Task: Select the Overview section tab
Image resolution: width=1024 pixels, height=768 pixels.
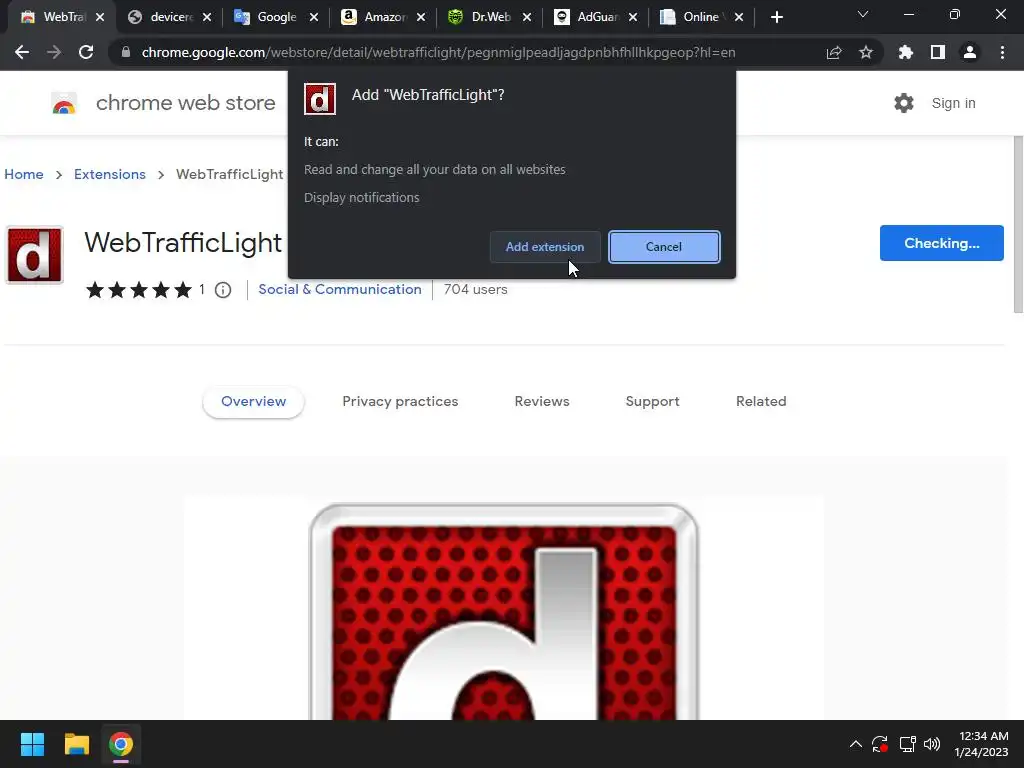Action: click(253, 402)
